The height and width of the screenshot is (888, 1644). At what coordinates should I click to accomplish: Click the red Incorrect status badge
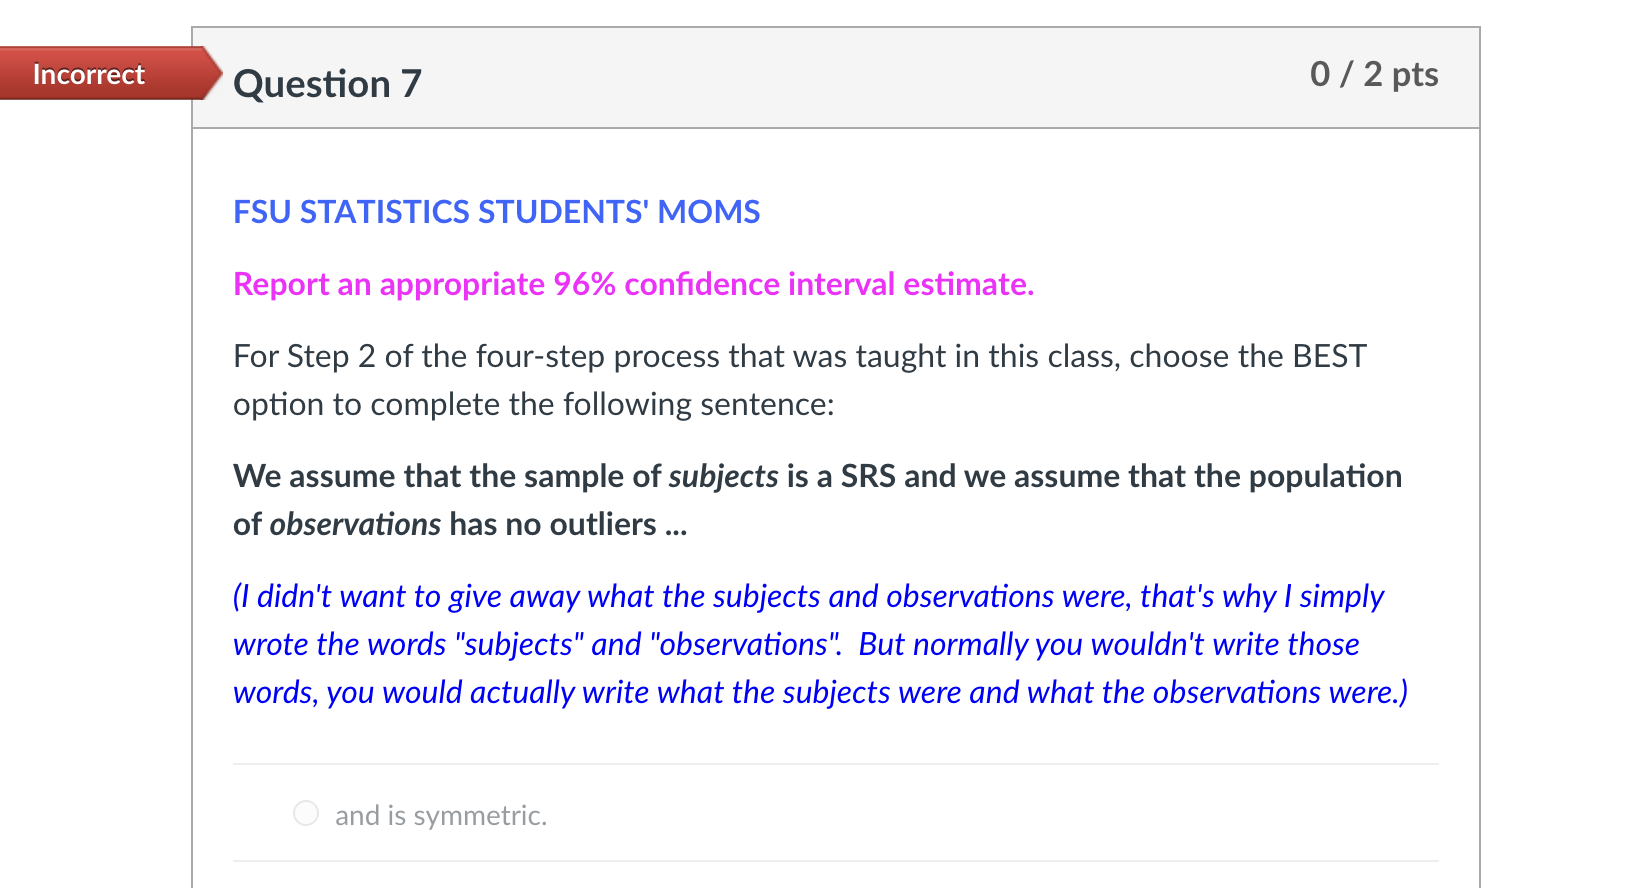pyautogui.click(x=88, y=73)
